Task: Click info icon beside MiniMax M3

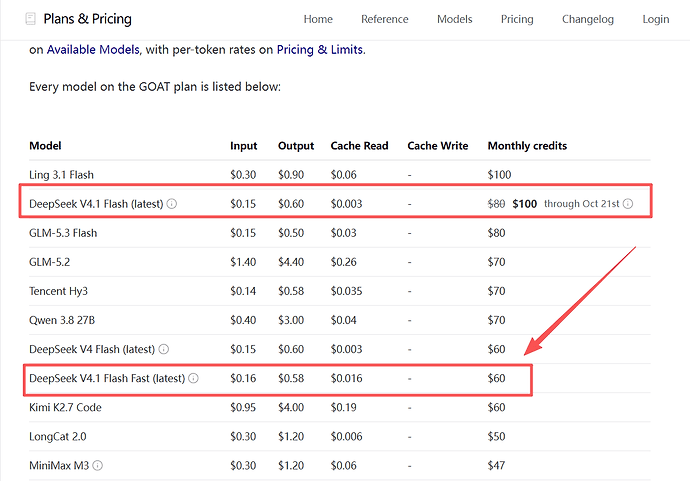Action: [98, 465]
